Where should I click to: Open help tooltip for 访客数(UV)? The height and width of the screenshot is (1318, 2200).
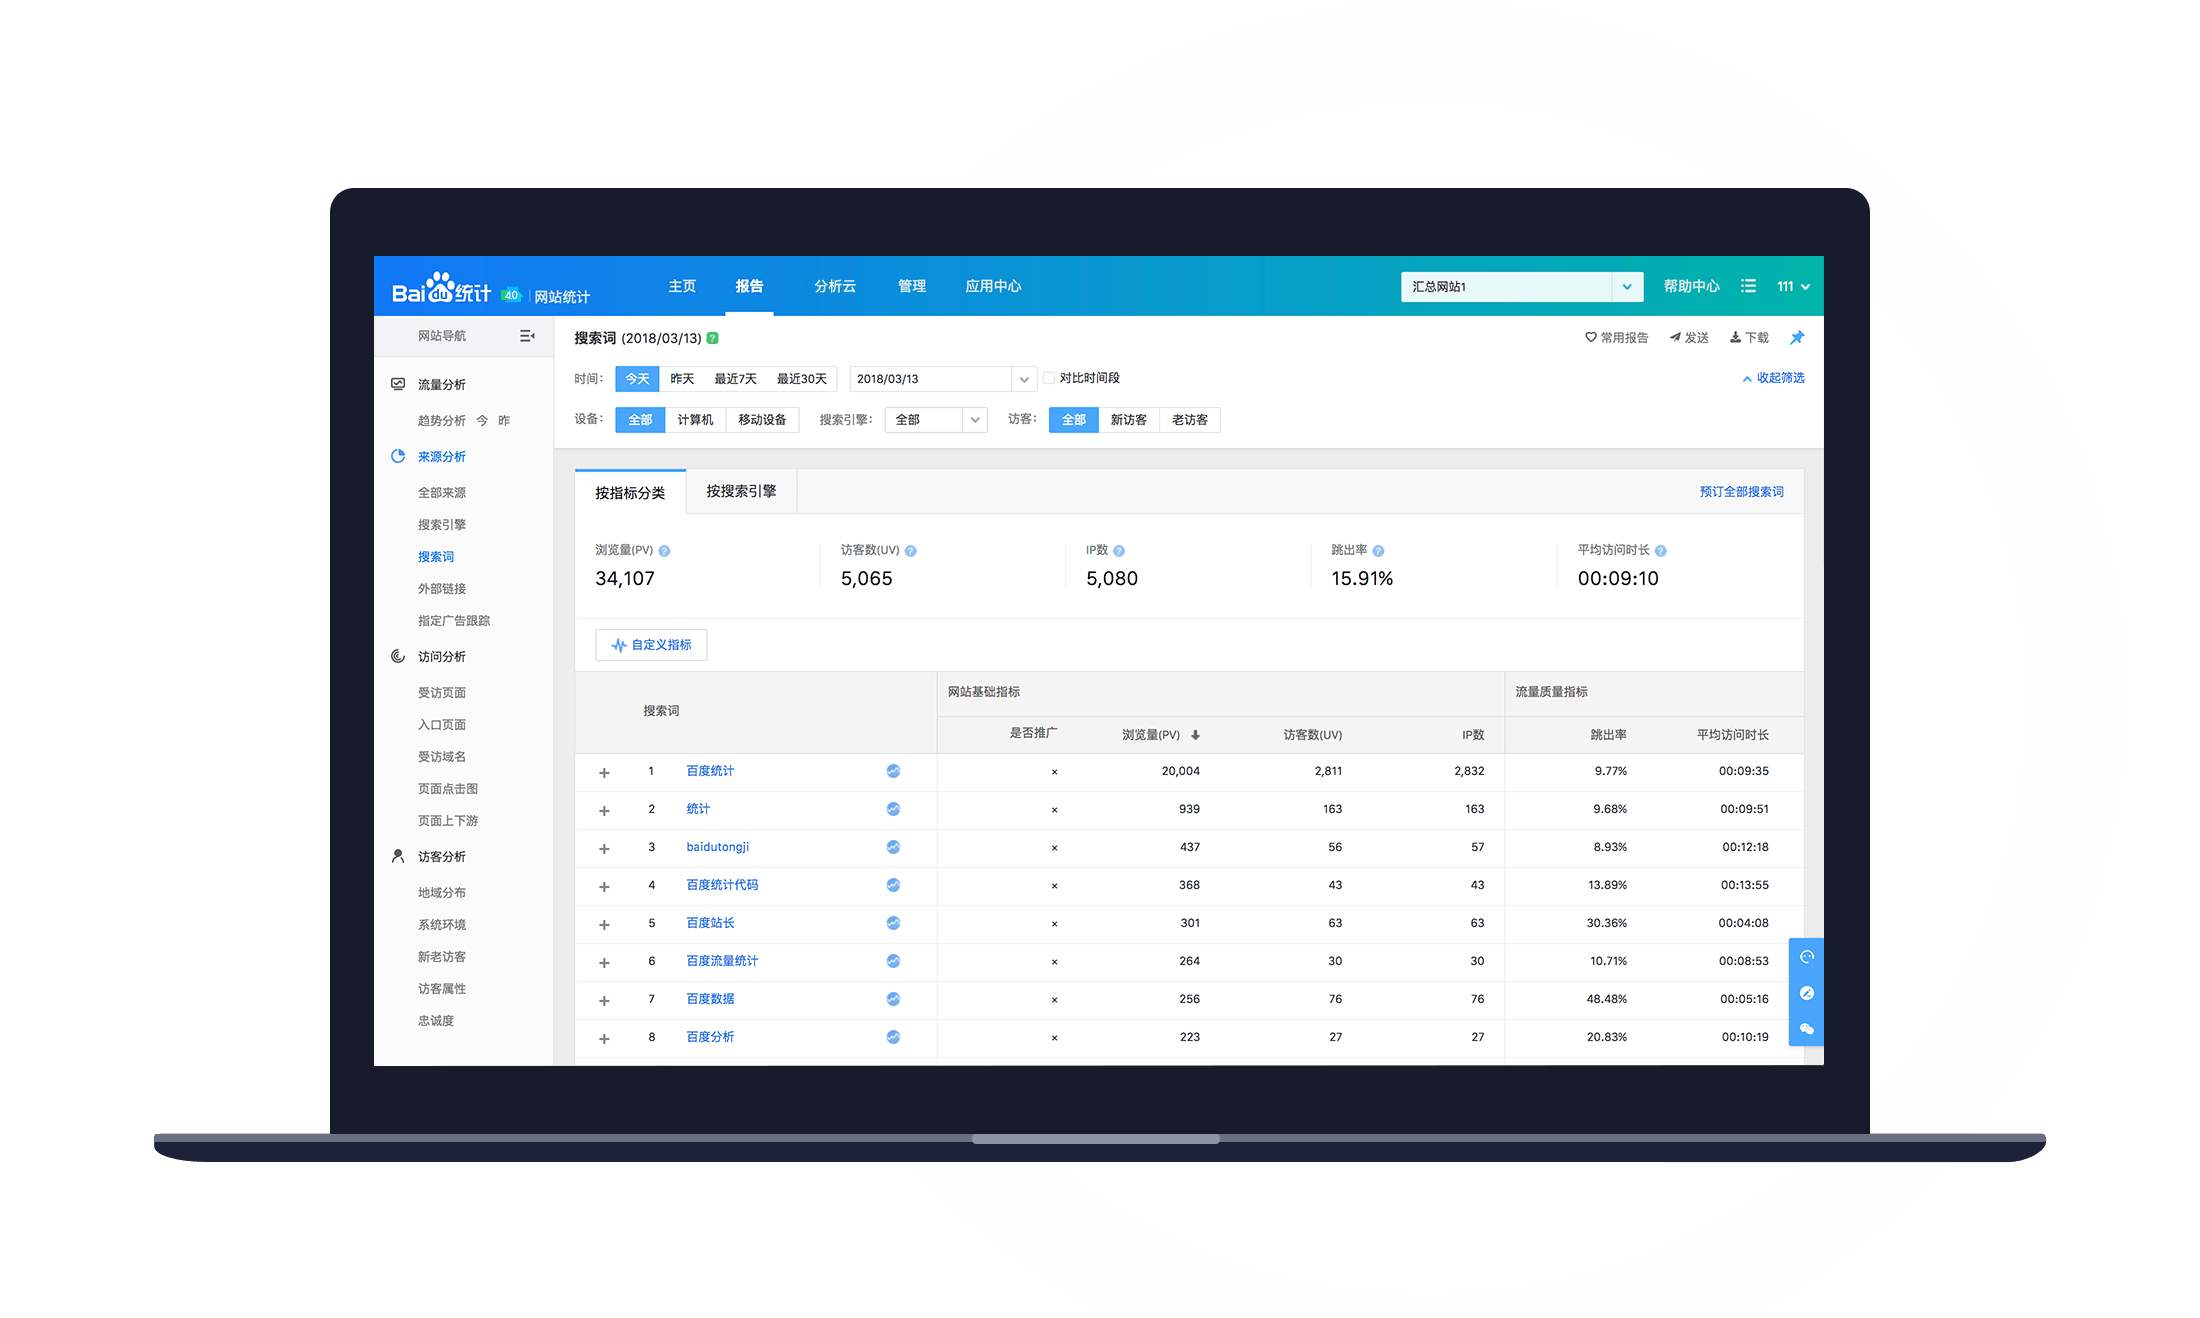(x=911, y=551)
